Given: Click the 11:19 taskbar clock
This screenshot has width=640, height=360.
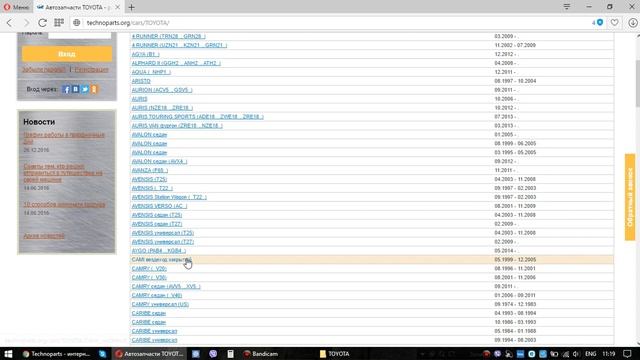Looking at the screenshot, I should [x=609, y=354].
